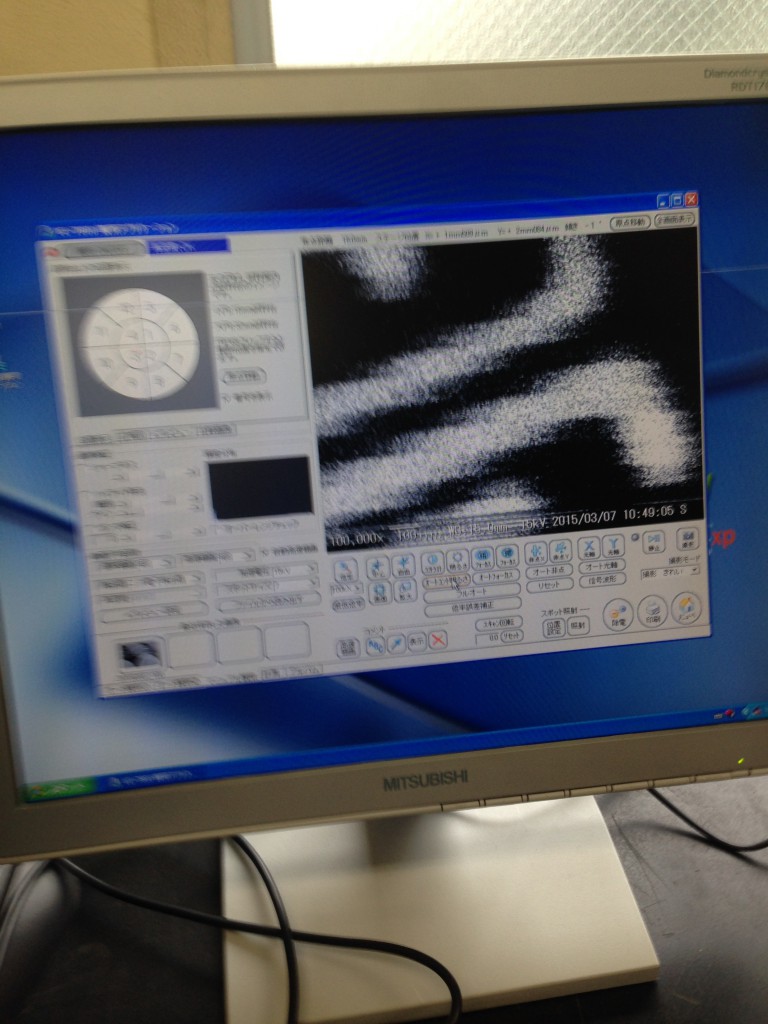Screen dimensions: 768x1024
Task: Select the Stigmator X (非点X) icon
Action: 536,552
